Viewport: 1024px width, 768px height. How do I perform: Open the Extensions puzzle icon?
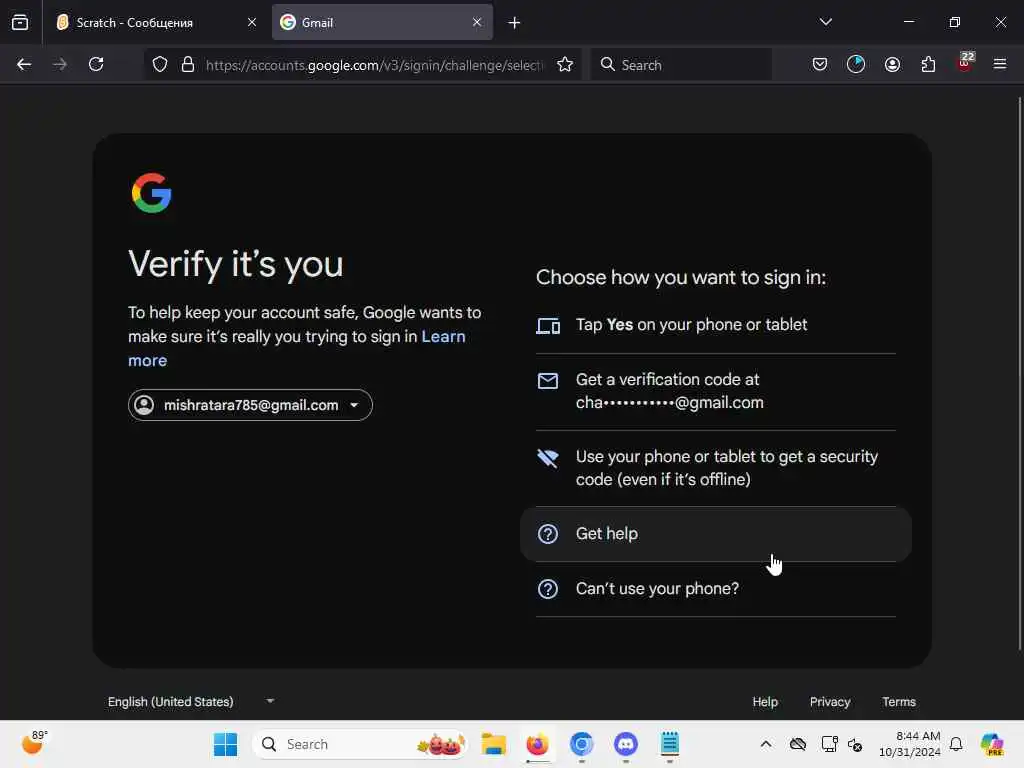pyautogui.click(x=928, y=64)
